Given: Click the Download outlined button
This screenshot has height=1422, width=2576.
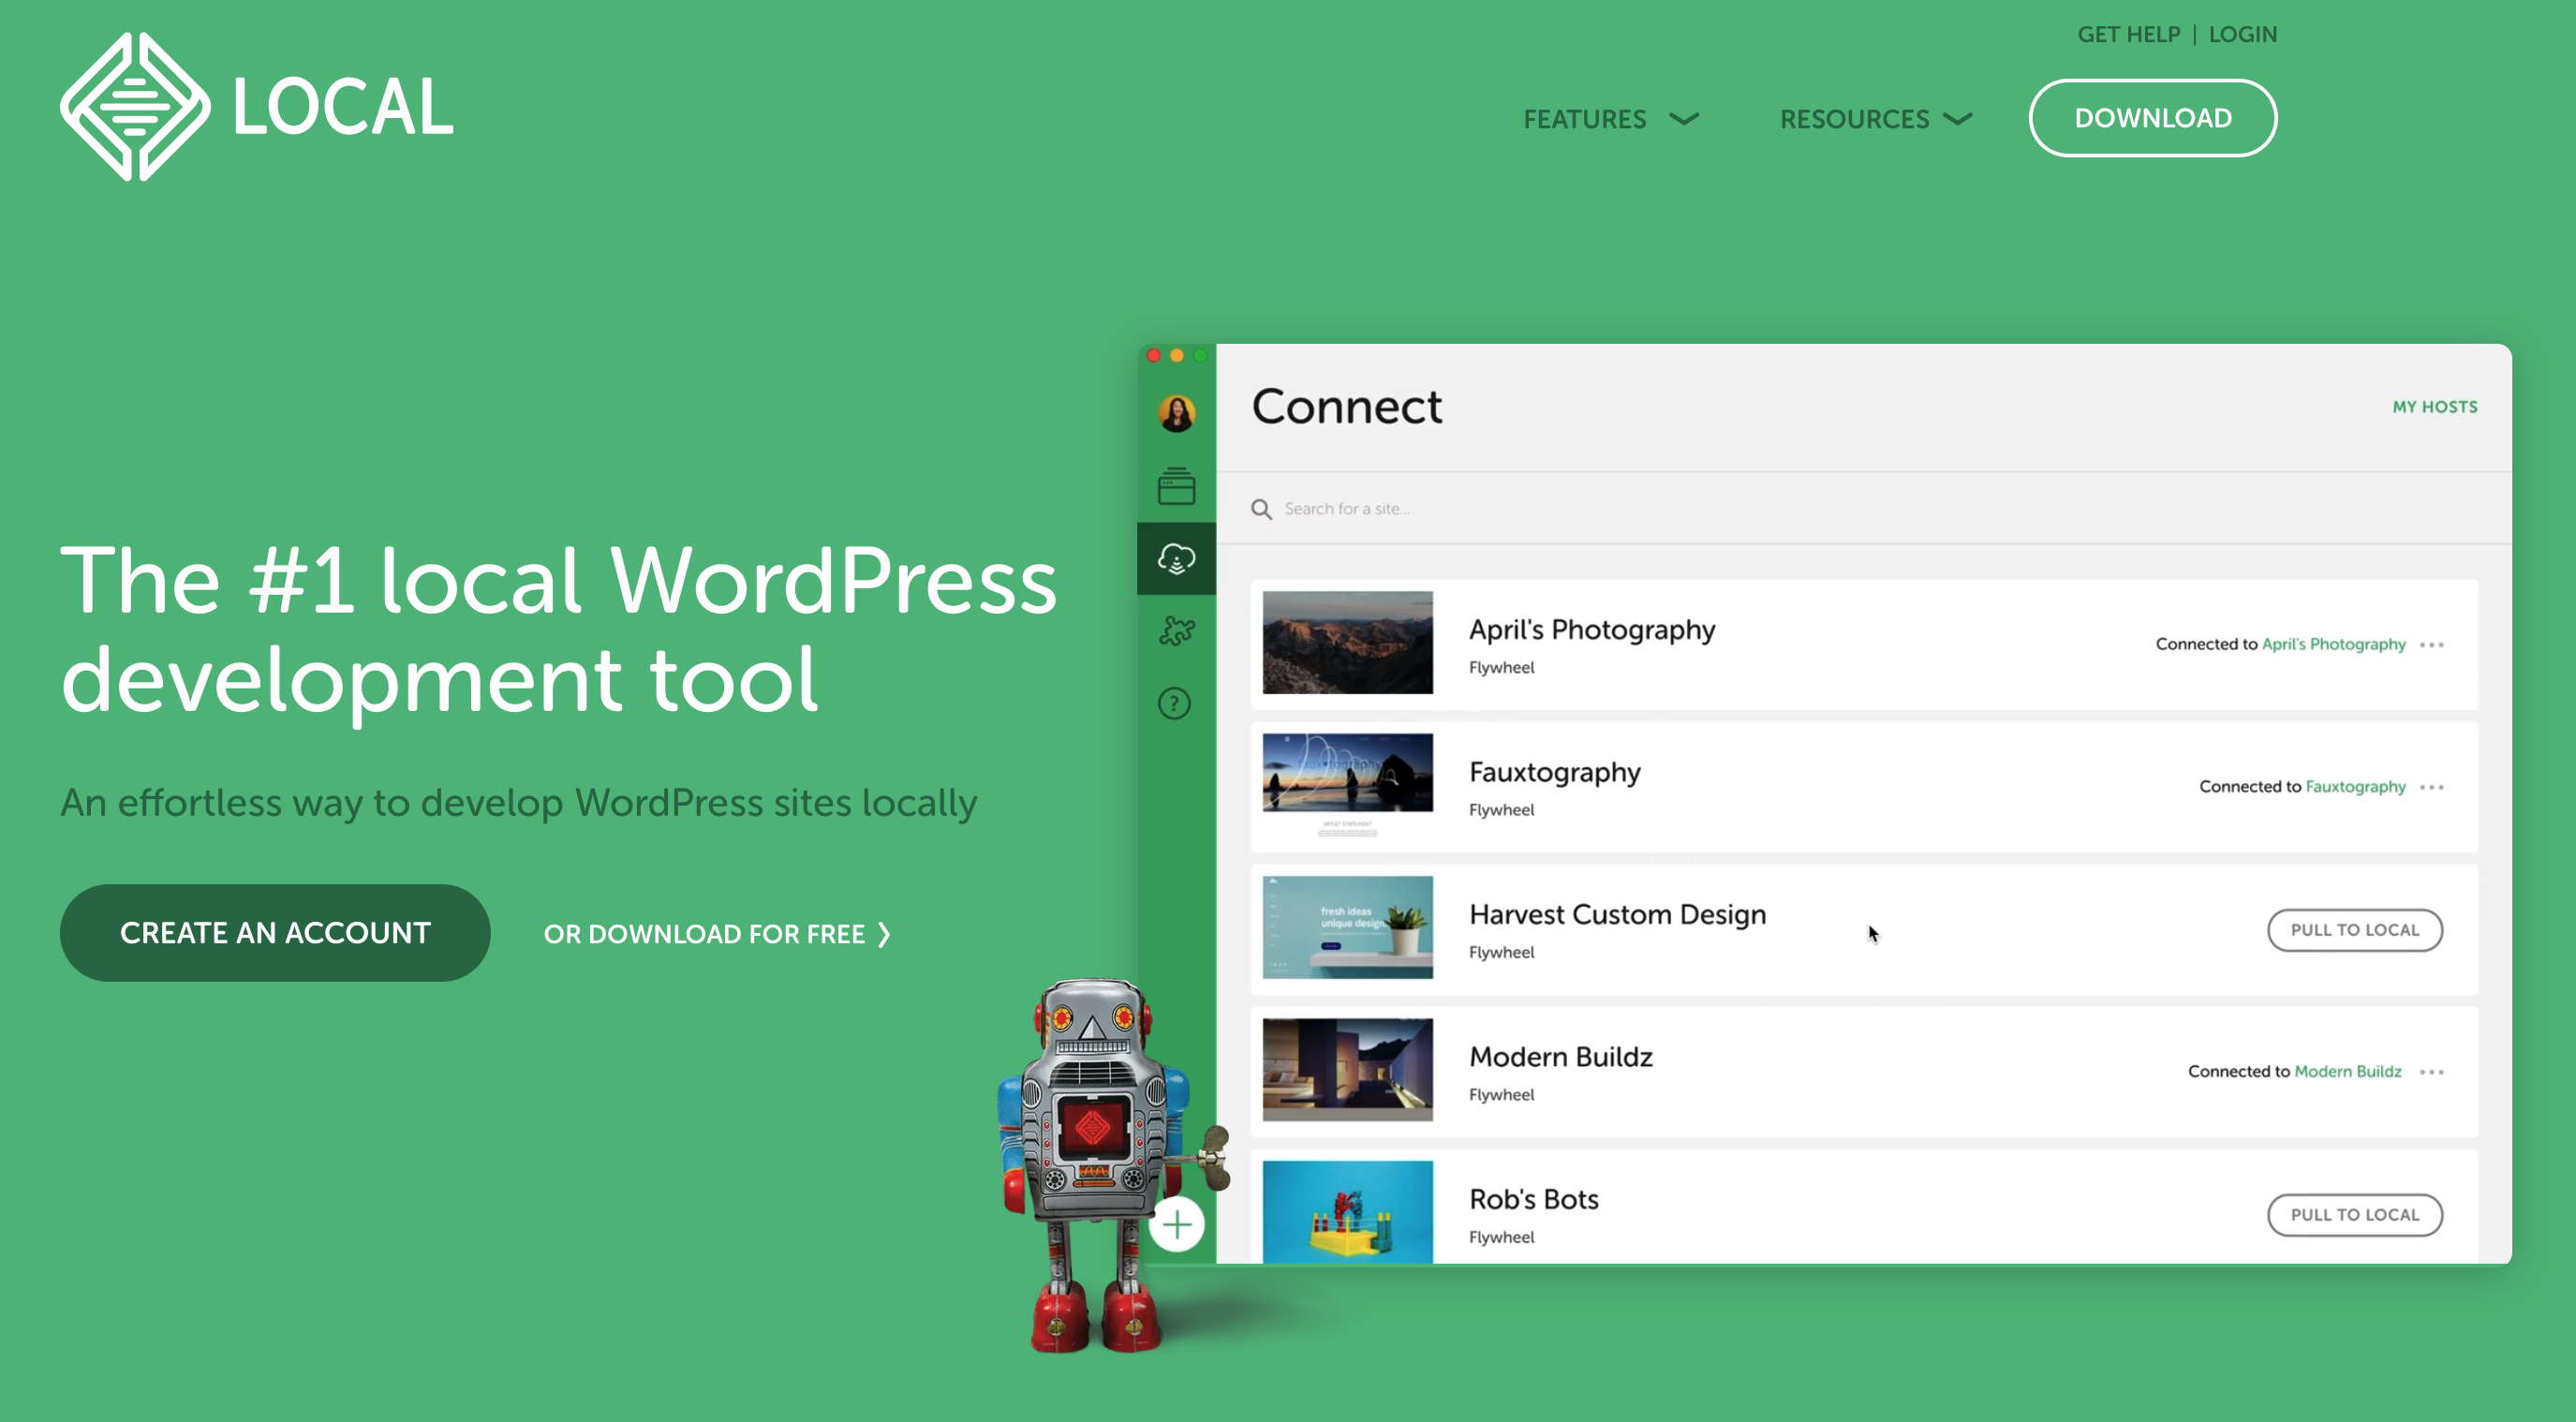Looking at the screenshot, I should 2153,118.
